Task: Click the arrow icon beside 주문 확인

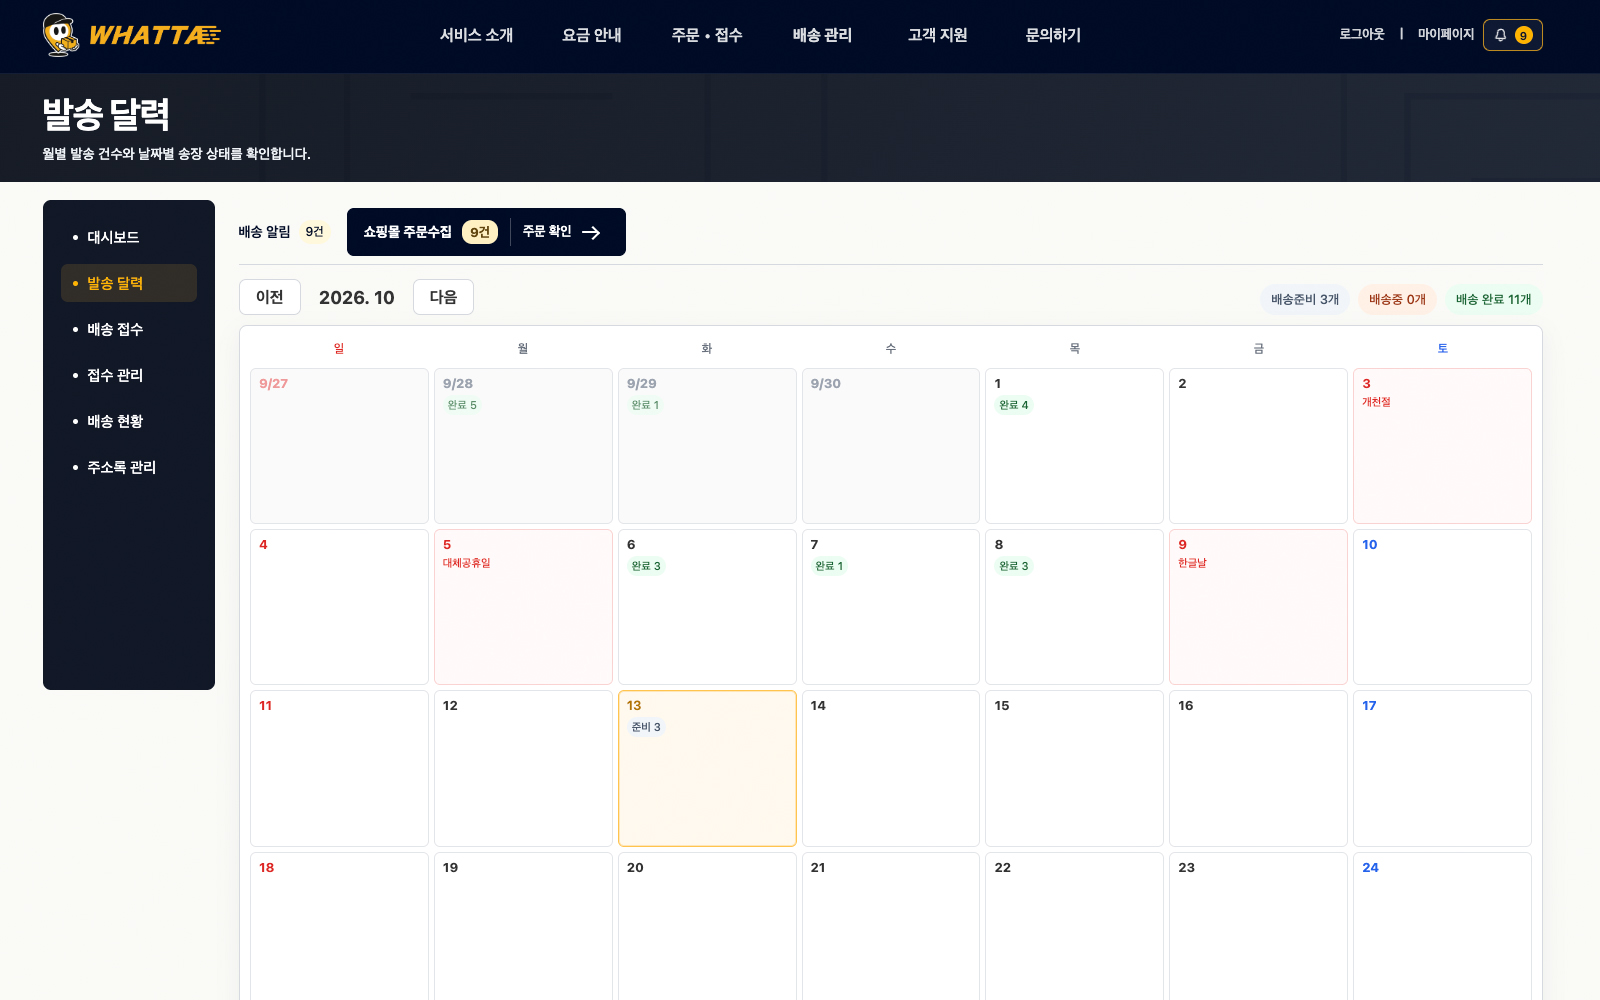Action: click(x=591, y=232)
